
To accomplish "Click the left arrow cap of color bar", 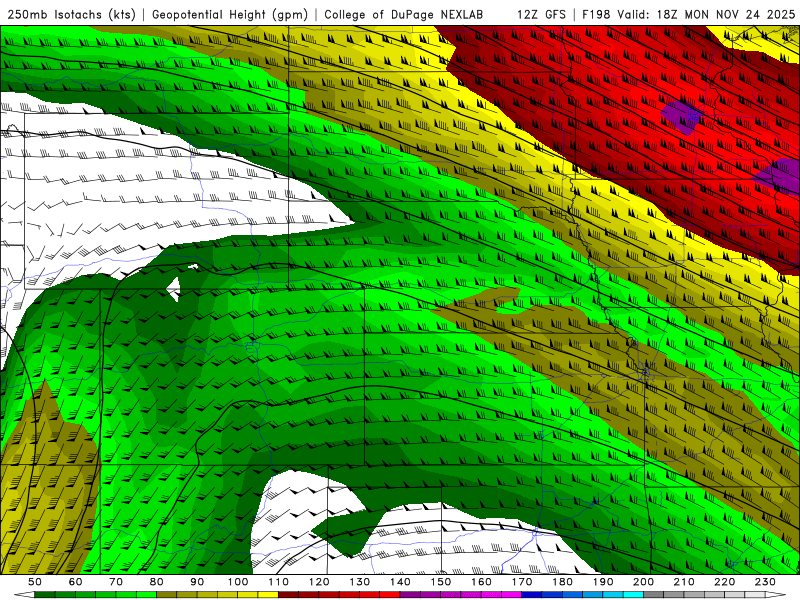I will [24, 594].
